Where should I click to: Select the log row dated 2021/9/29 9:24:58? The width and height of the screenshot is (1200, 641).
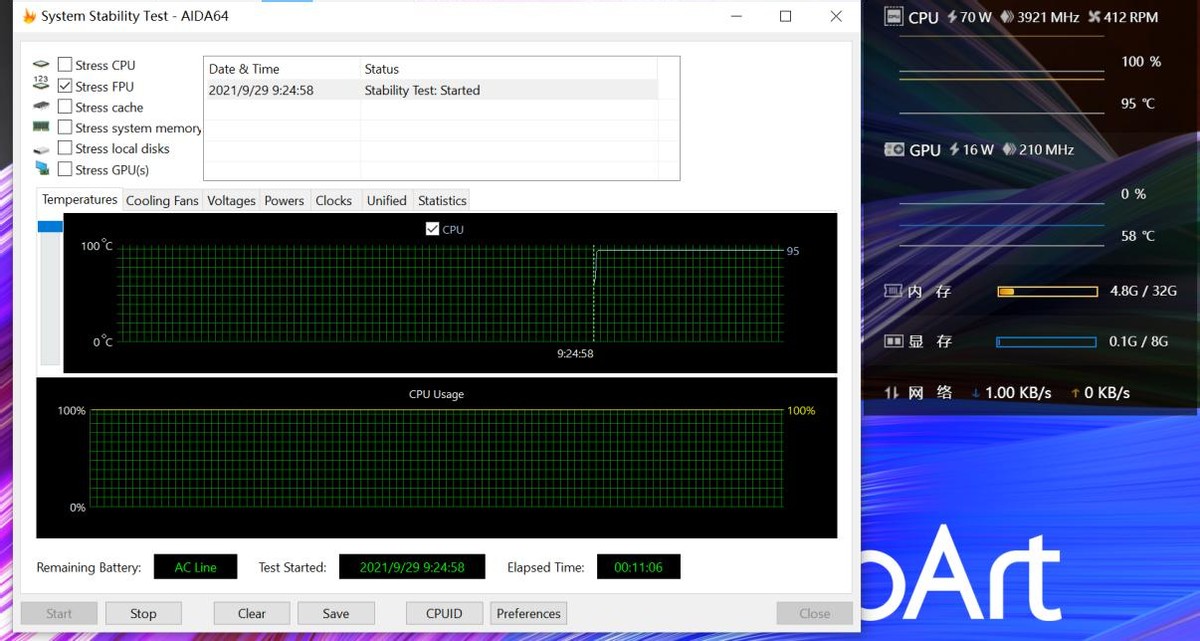431,90
